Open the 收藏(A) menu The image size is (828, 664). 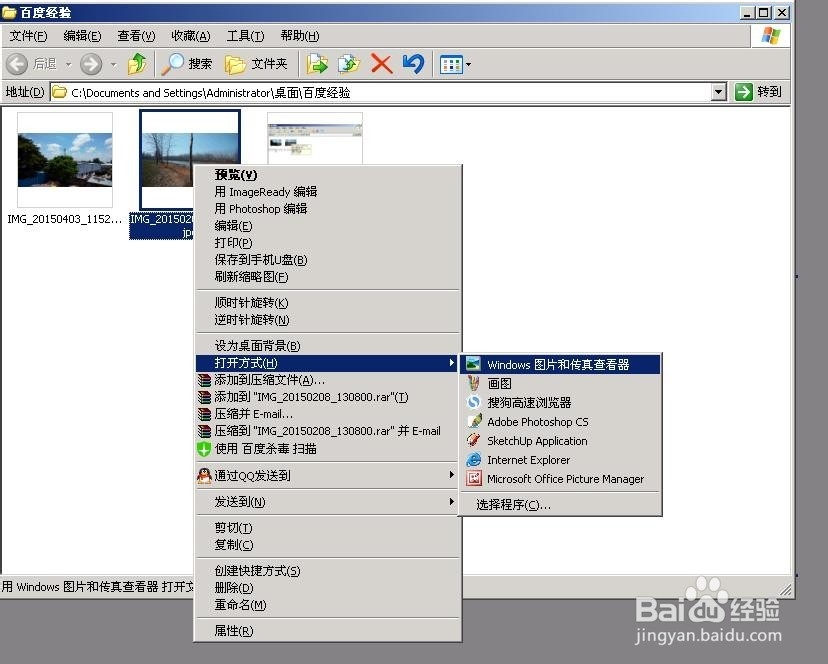click(191, 36)
